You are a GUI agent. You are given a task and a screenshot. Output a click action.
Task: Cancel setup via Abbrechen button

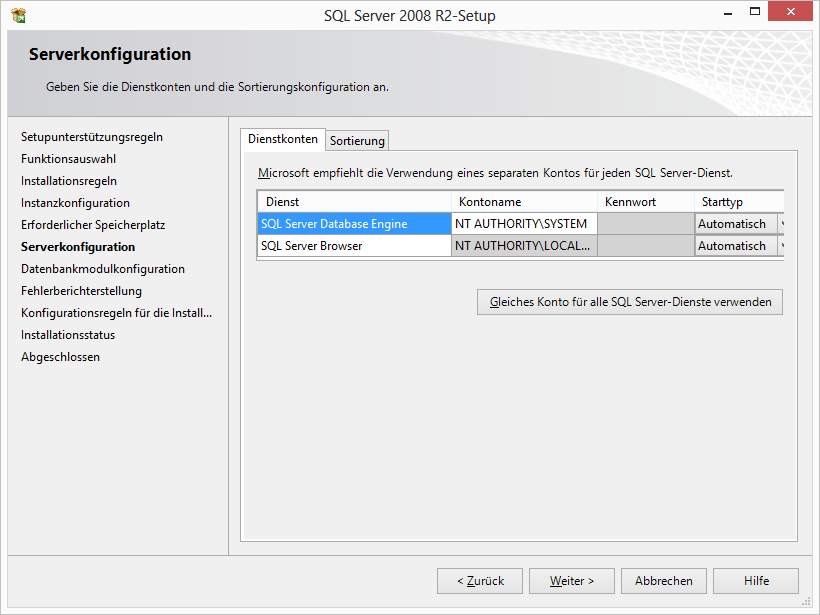[x=664, y=581]
